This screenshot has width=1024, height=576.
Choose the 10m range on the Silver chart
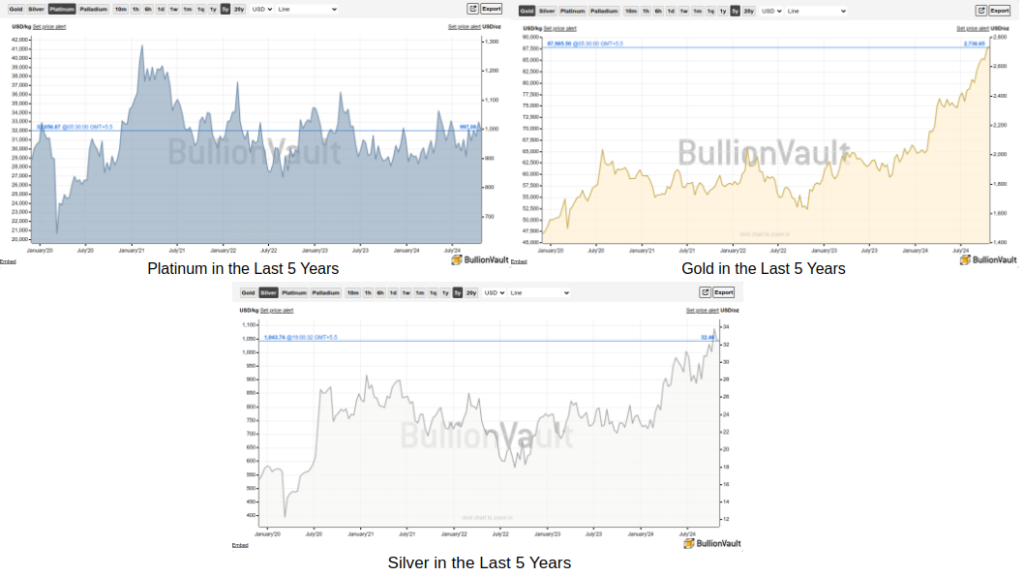pyautogui.click(x=353, y=293)
